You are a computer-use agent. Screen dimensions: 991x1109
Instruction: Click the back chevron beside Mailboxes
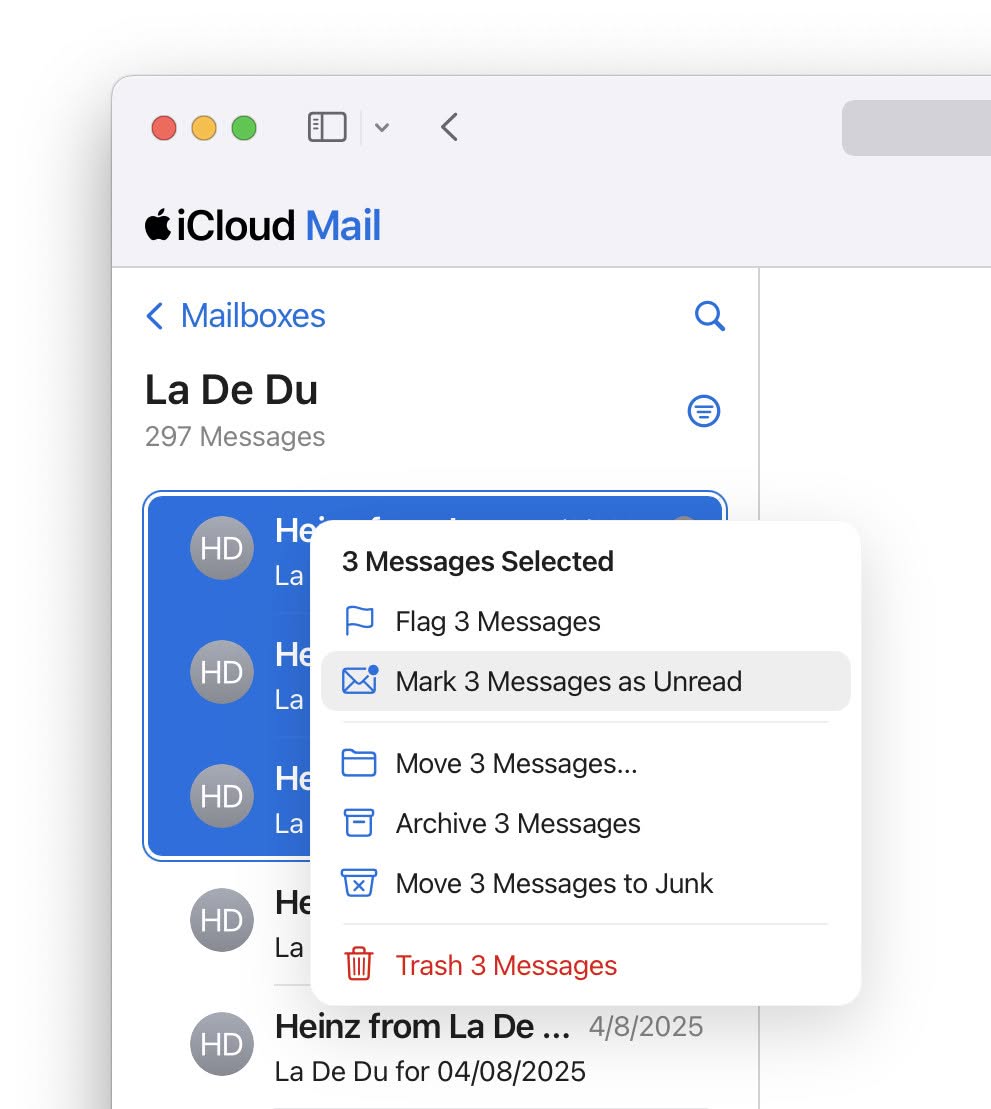point(154,315)
